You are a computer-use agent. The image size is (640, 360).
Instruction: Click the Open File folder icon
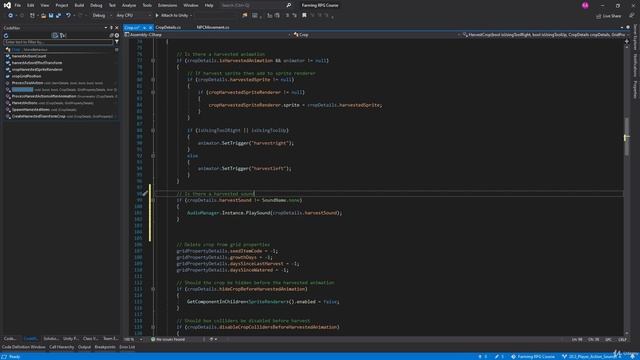click(43, 16)
